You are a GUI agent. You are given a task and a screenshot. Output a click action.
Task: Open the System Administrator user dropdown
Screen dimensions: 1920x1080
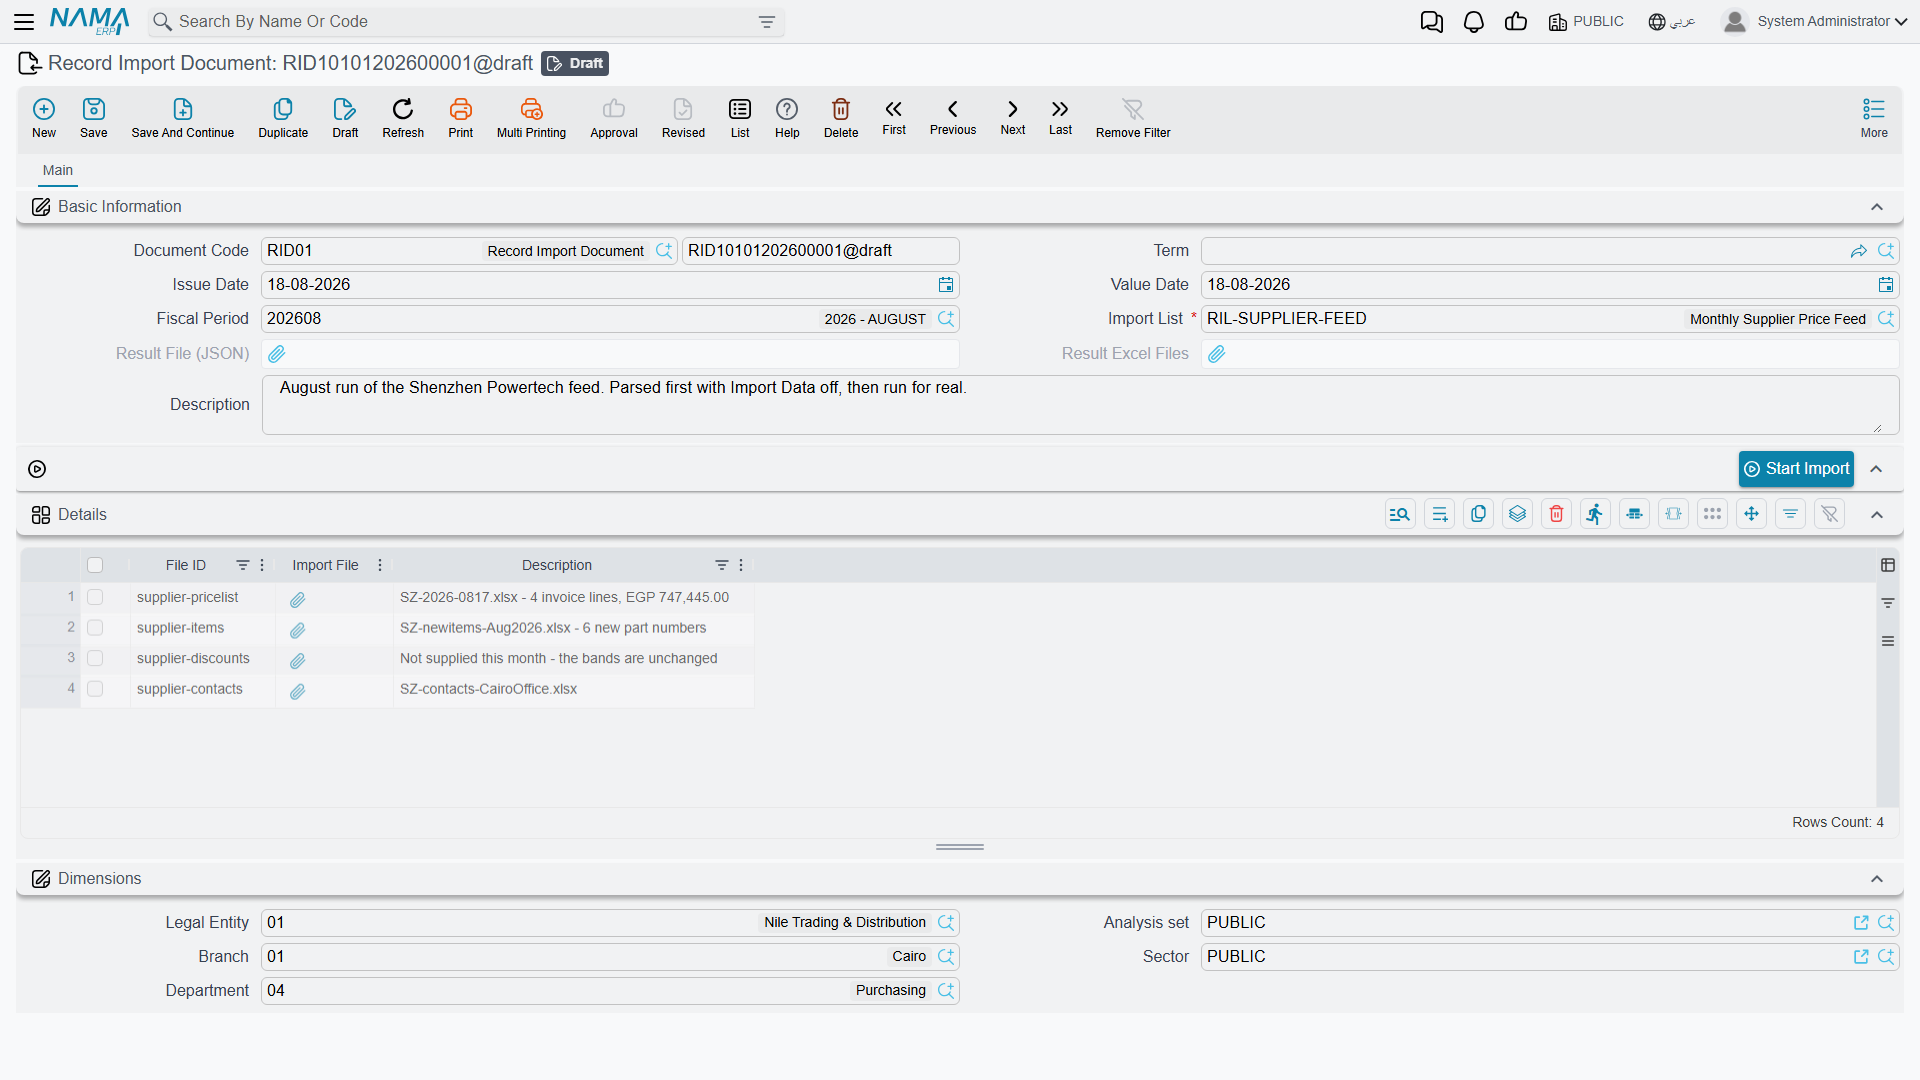pyautogui.click(x=1814, y=21)
